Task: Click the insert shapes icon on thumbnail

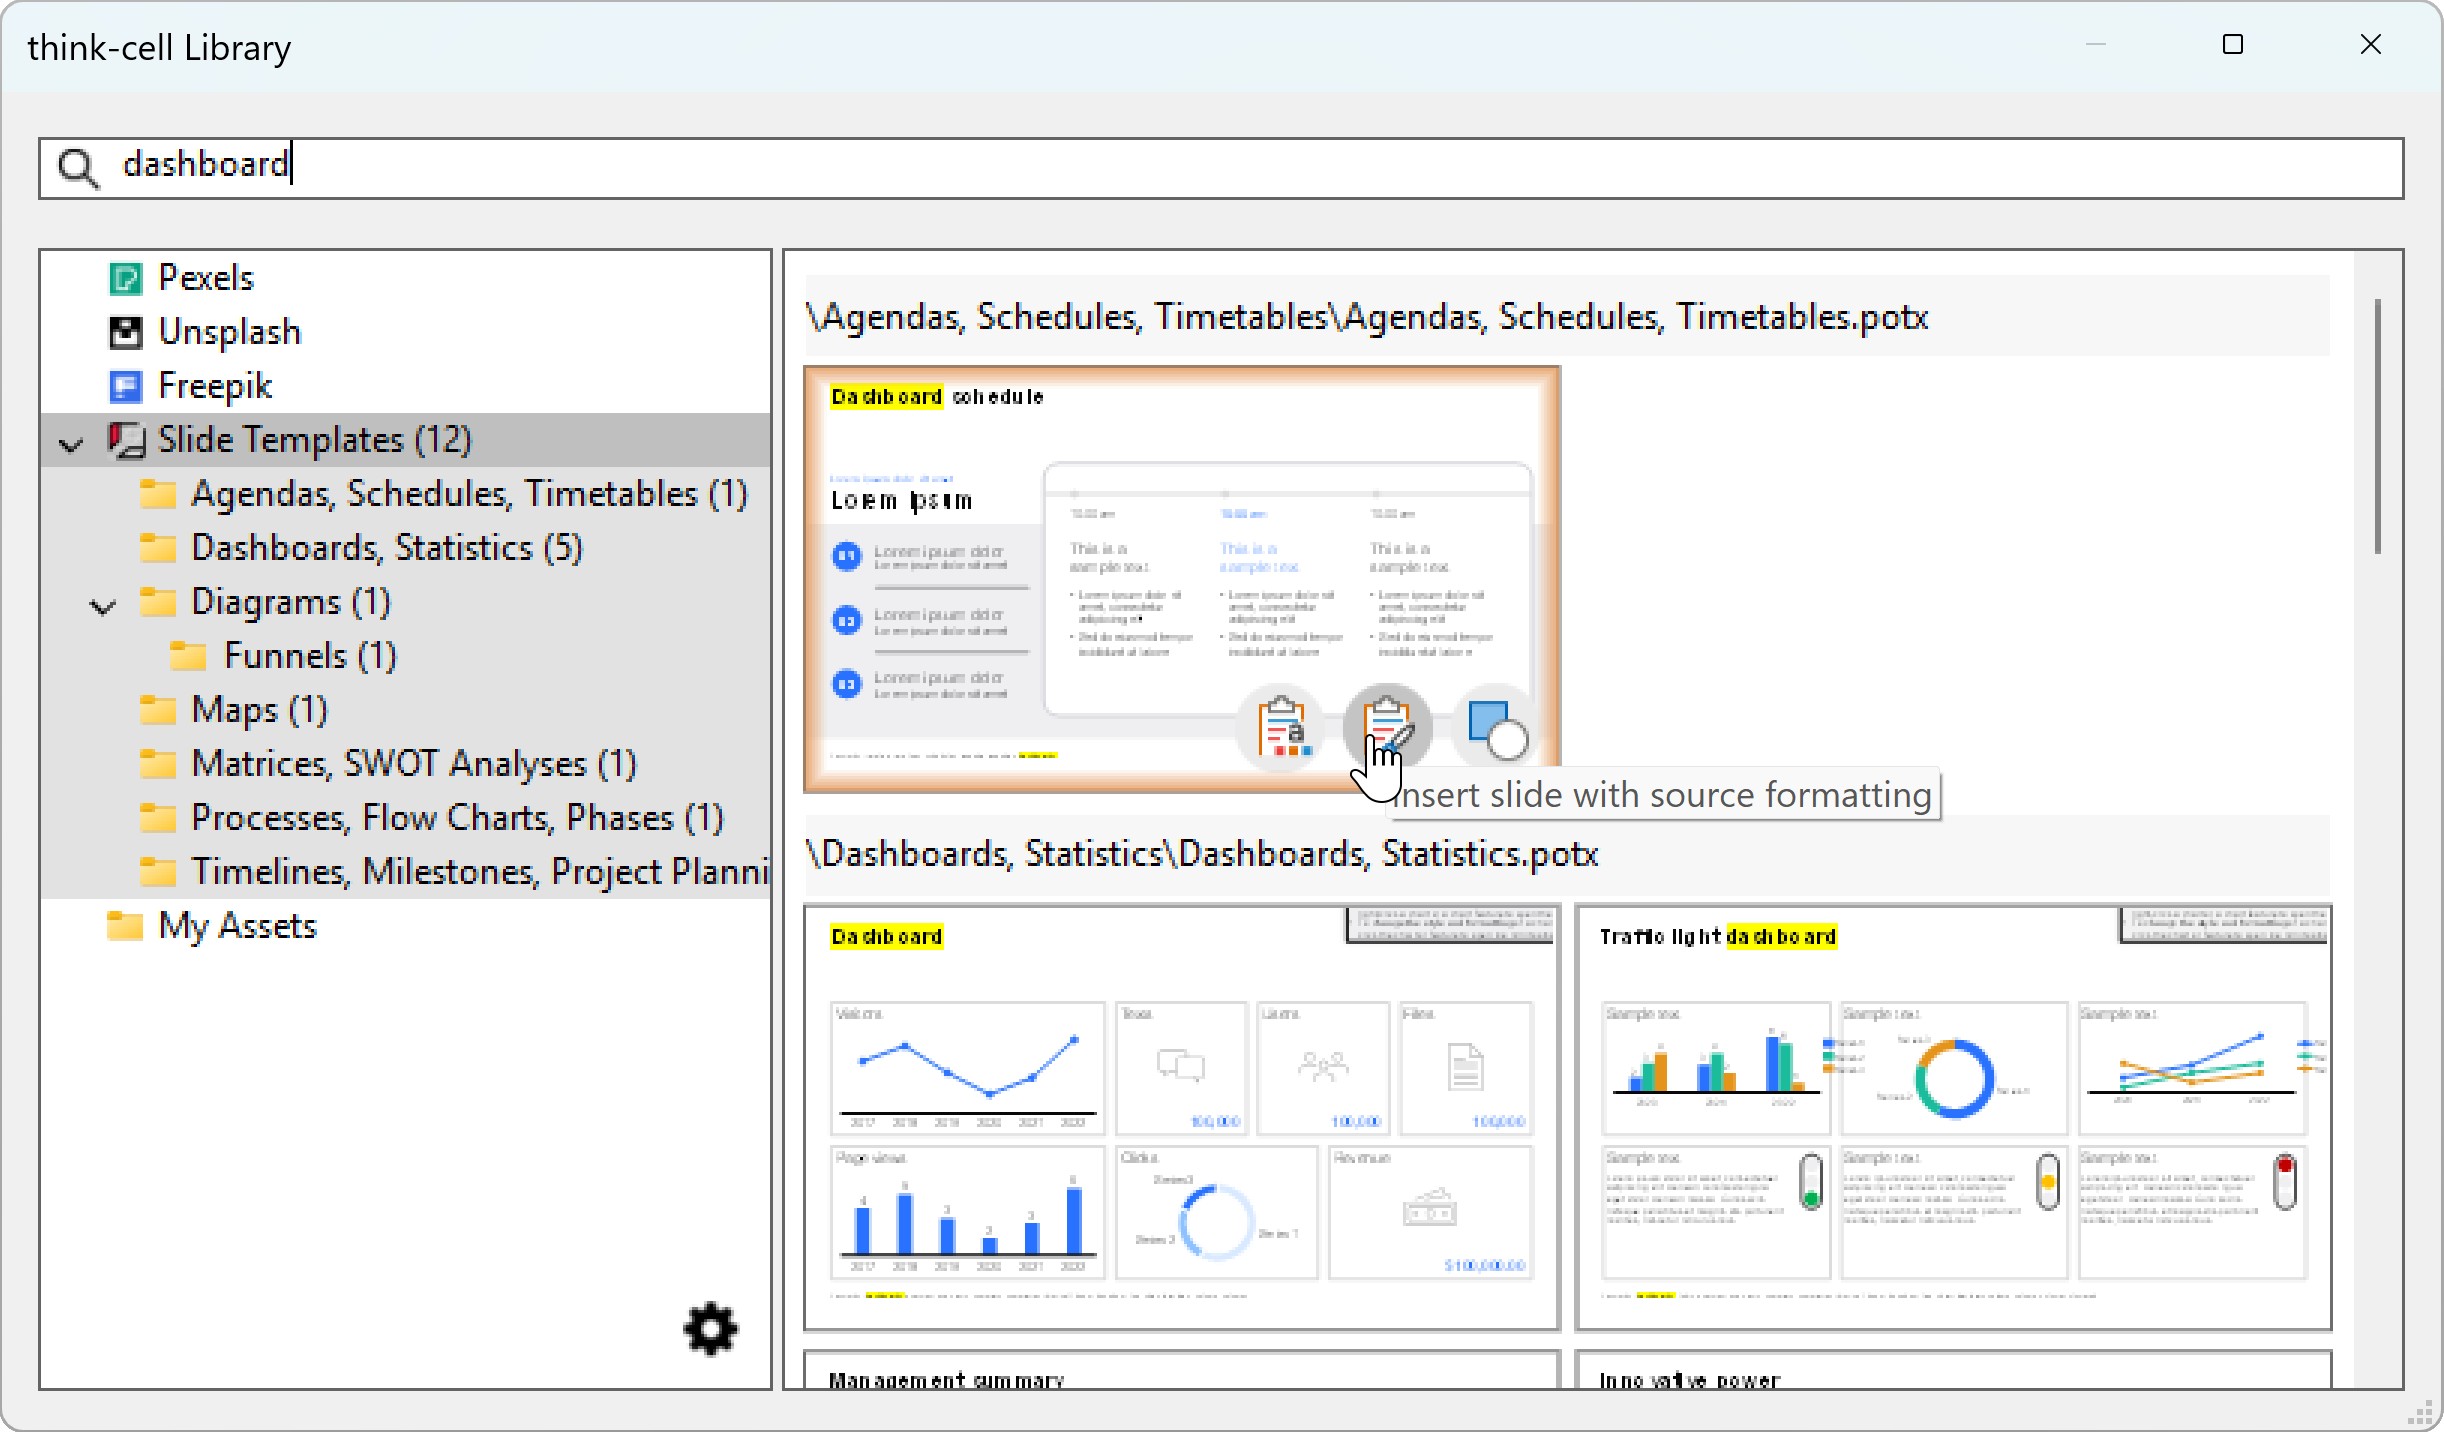Action: [1495, 729]
